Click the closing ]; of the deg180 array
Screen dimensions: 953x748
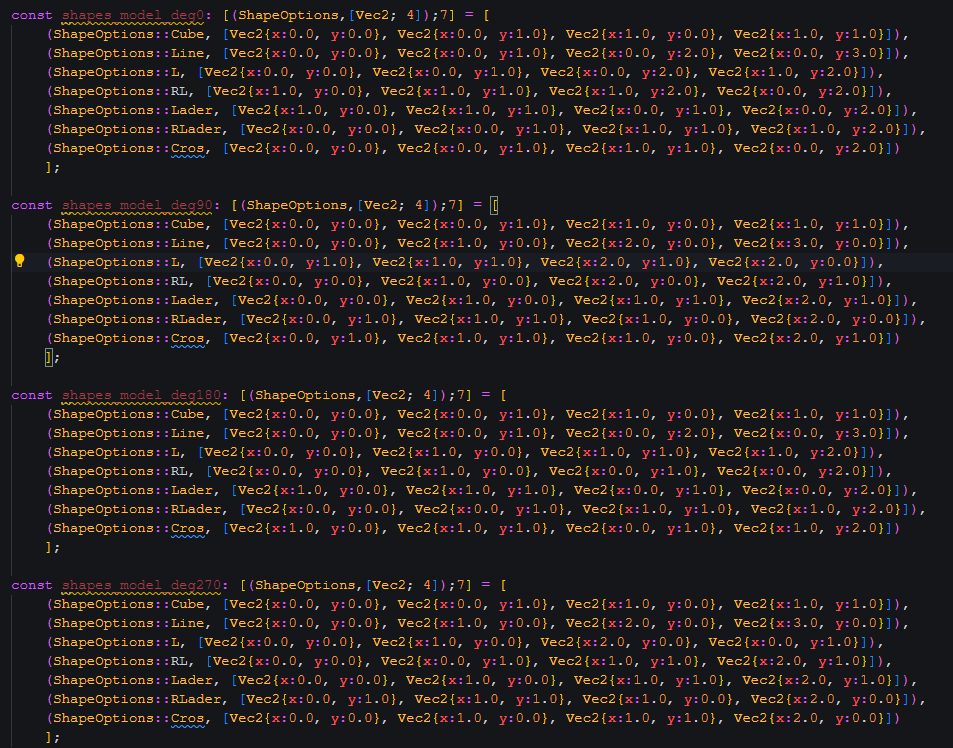[x=53, y=547]
